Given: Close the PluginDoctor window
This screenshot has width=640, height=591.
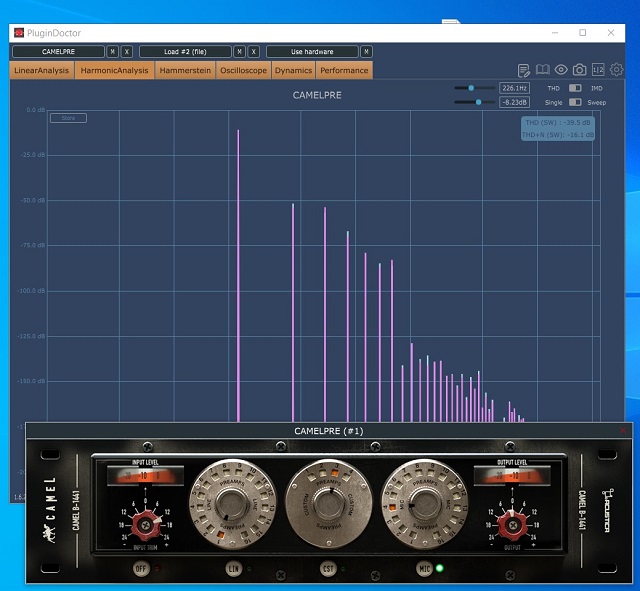Looking at the screenshot, I should click(611, 33).
